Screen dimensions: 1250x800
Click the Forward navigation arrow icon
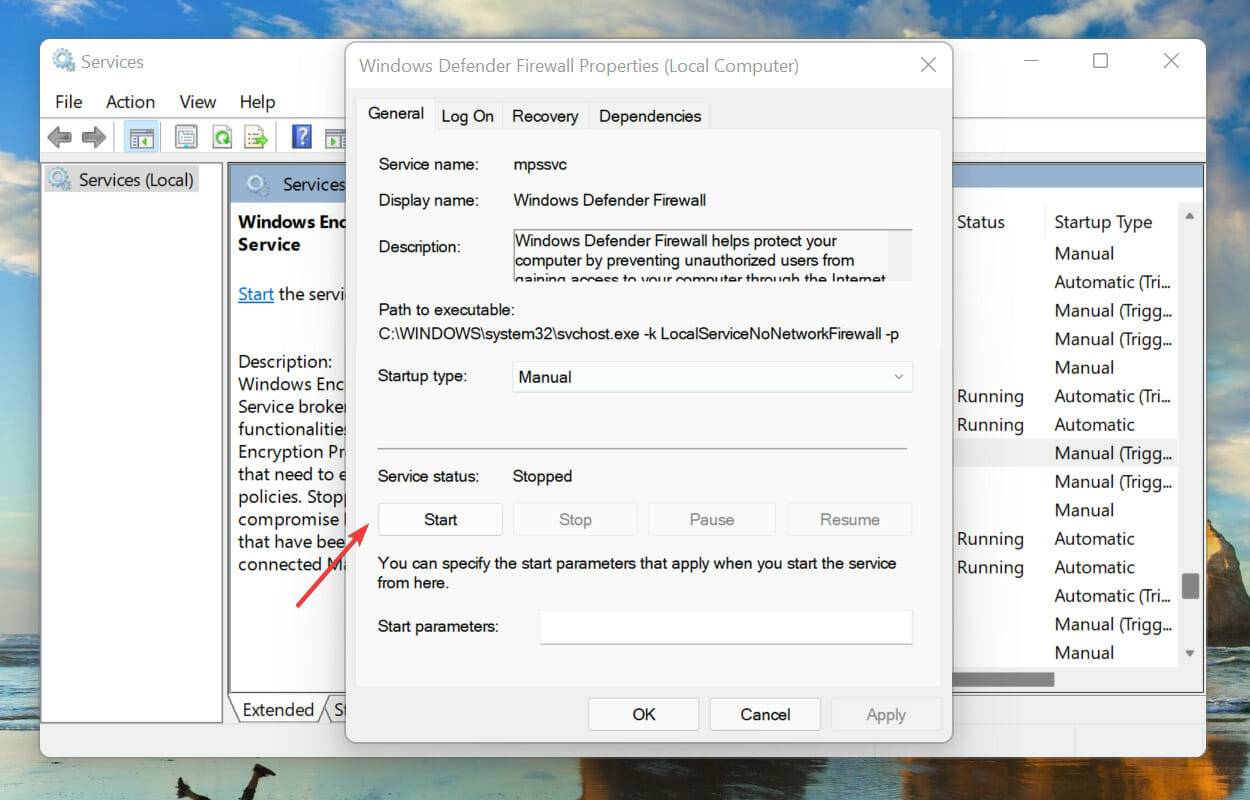click(x=95, y=136)
